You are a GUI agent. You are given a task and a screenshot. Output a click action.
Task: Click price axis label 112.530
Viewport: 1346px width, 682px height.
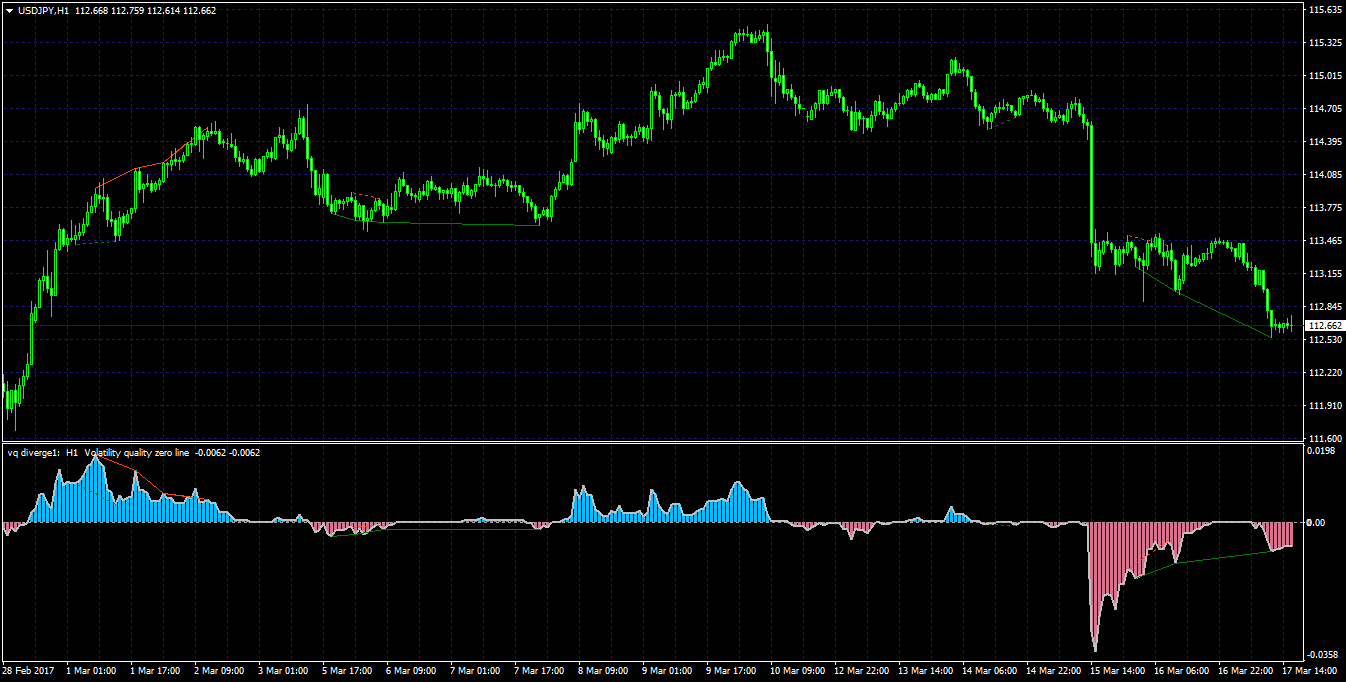(1324, 340)
